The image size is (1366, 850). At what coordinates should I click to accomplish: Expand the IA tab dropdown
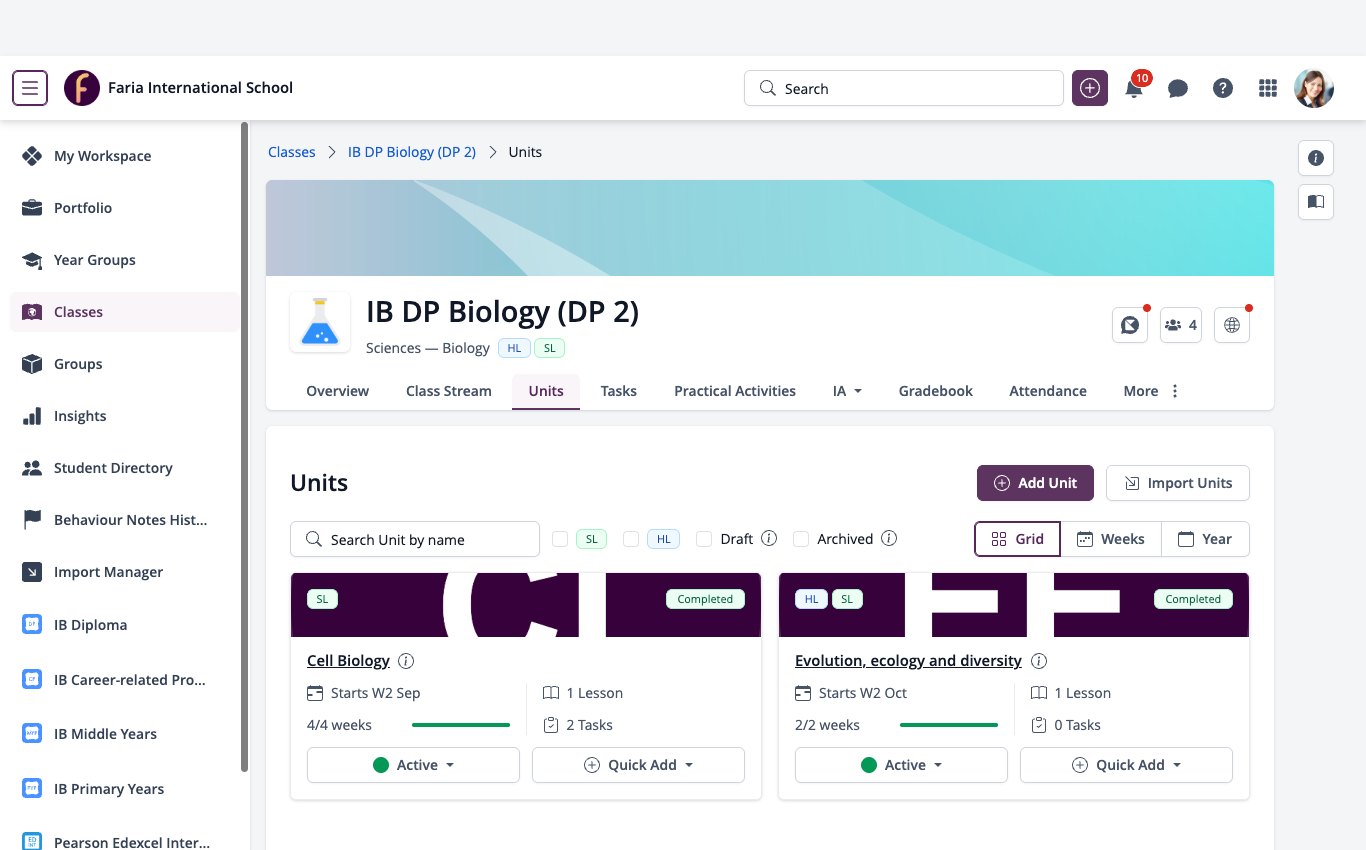[x=848, y=391]
